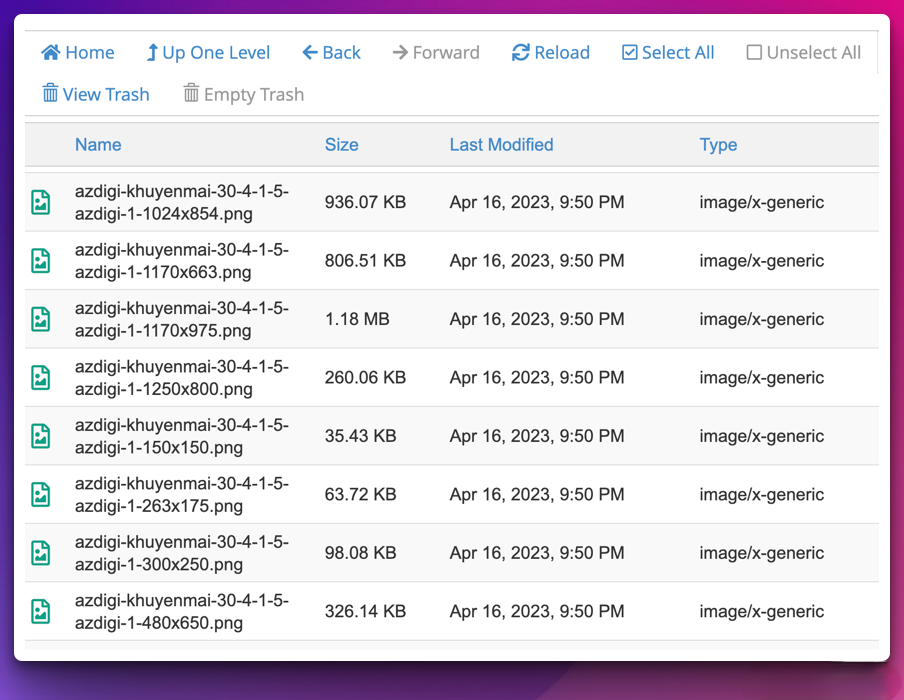Click the Unselect All checkbox
This screenshot has height=700, width=904.
[753, 52]
